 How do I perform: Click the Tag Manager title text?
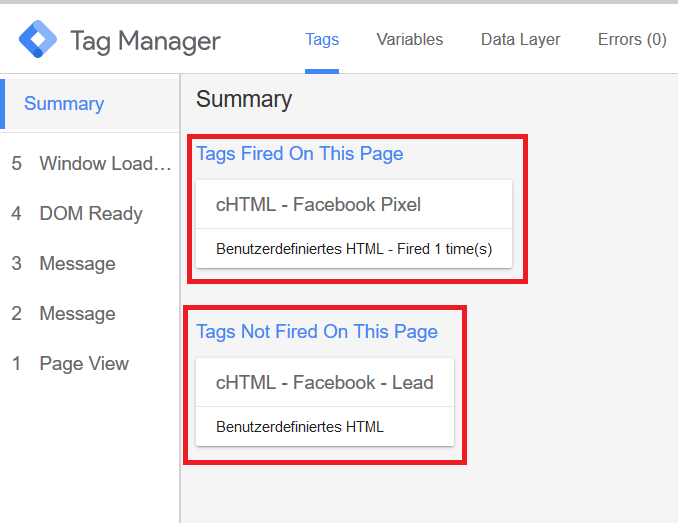coord(145,42)
